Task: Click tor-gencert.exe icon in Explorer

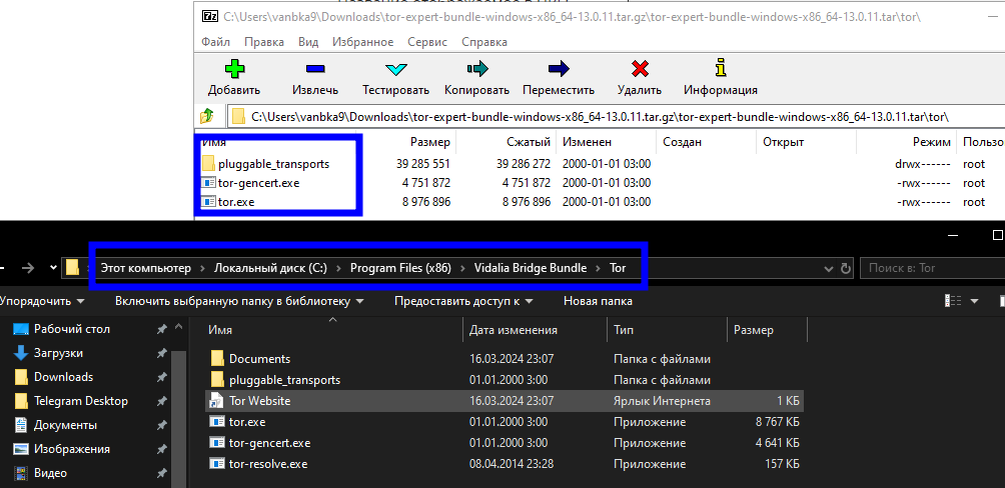Action: click(x=217, y=443)
